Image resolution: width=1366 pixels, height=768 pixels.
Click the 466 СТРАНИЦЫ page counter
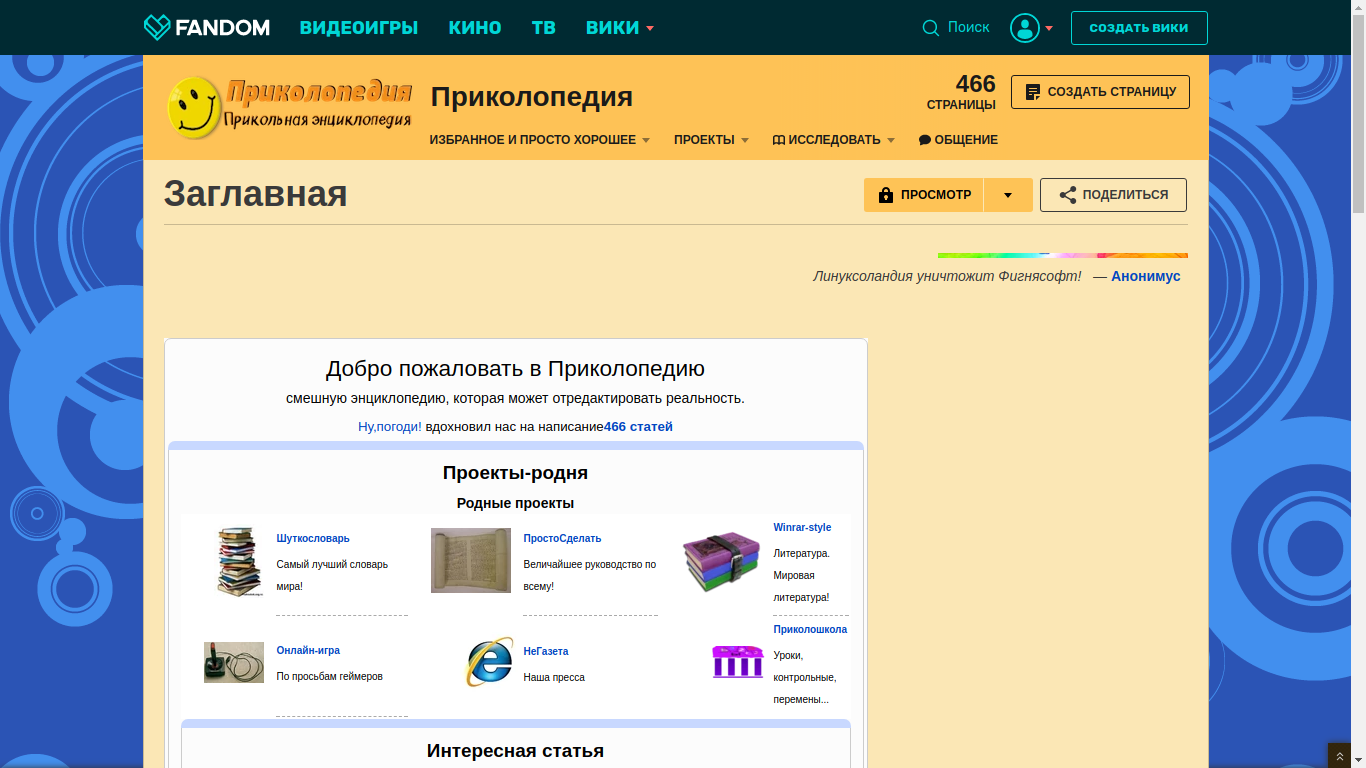click(961, 92)
